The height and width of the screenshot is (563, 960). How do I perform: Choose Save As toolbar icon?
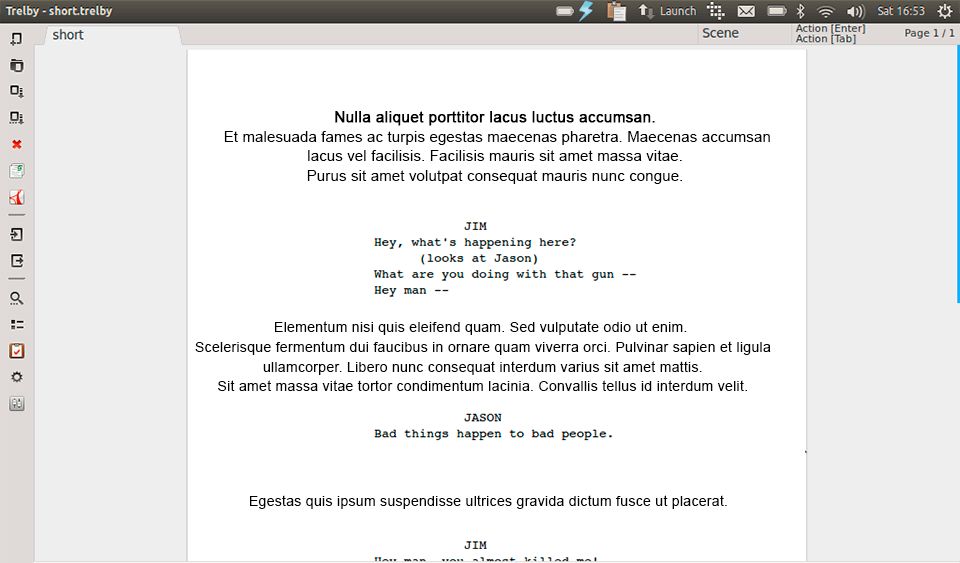pyautogui.click(x=17, y=117)
